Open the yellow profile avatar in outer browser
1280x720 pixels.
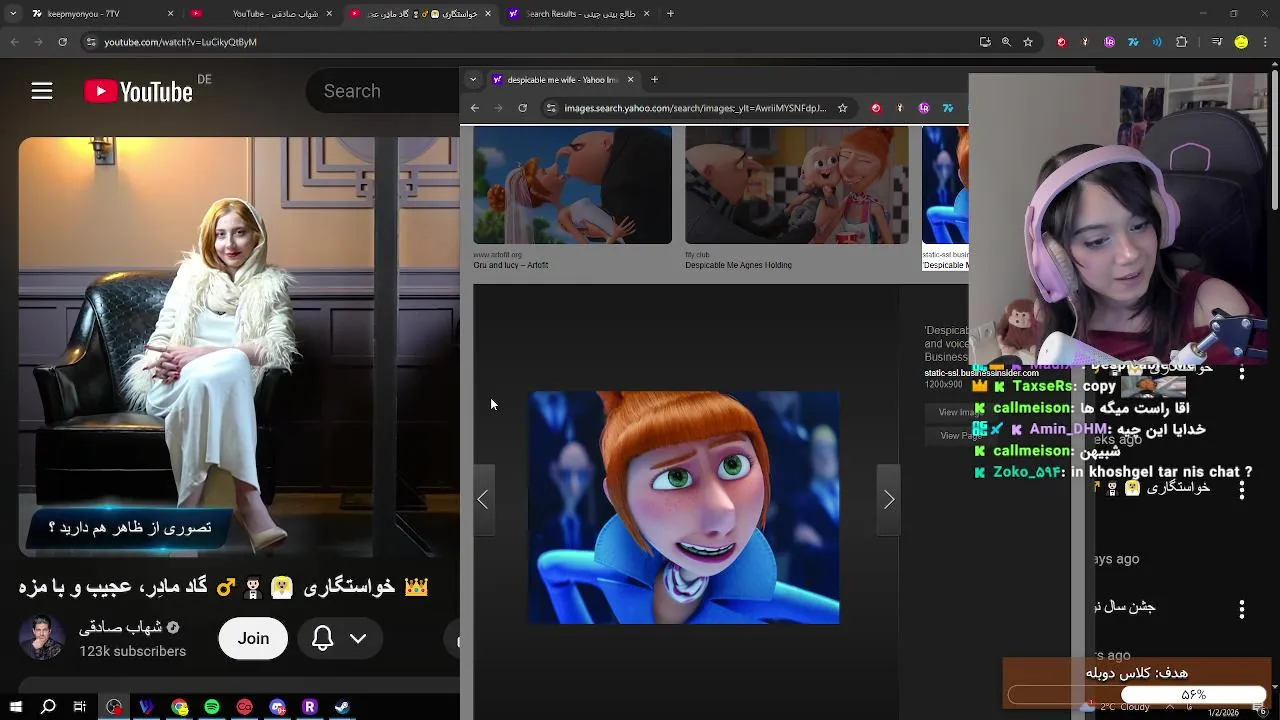click(x=1241, y=42)
